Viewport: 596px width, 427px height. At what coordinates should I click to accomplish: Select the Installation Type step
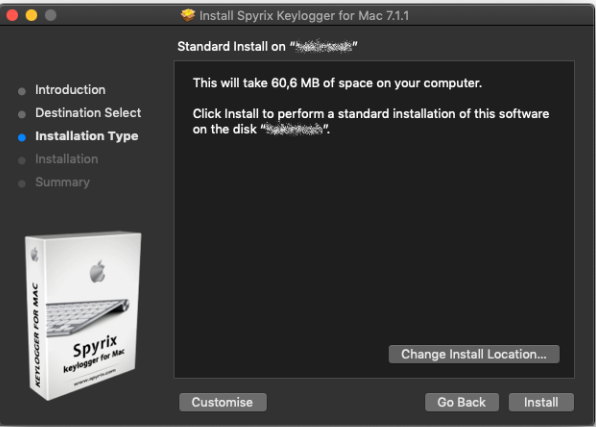[87, 136]
